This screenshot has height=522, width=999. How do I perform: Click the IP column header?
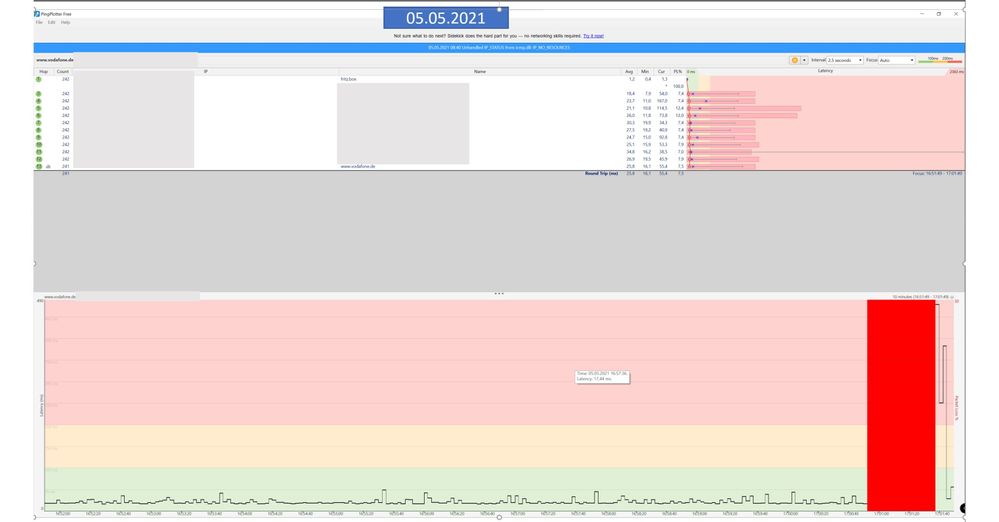pos(205,71)
